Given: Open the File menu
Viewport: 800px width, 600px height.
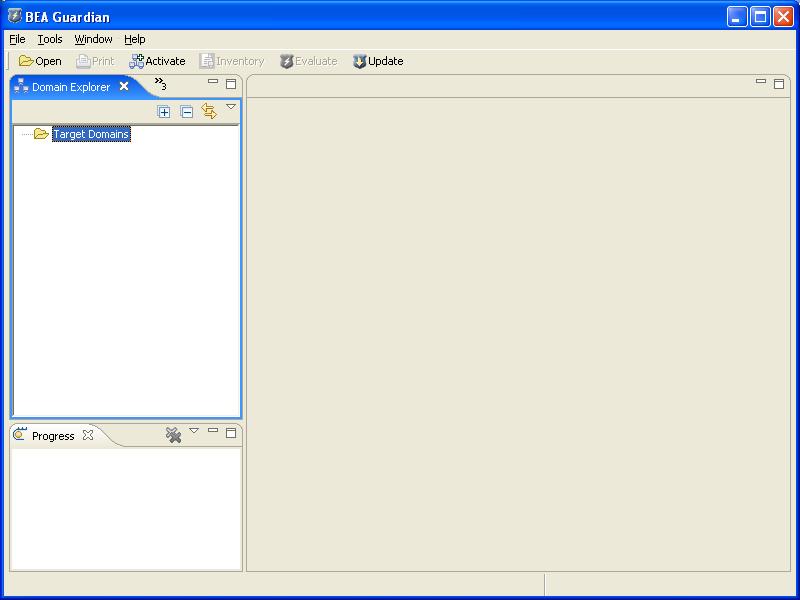Looking at the screenshot, I should (x=17, y=39).
